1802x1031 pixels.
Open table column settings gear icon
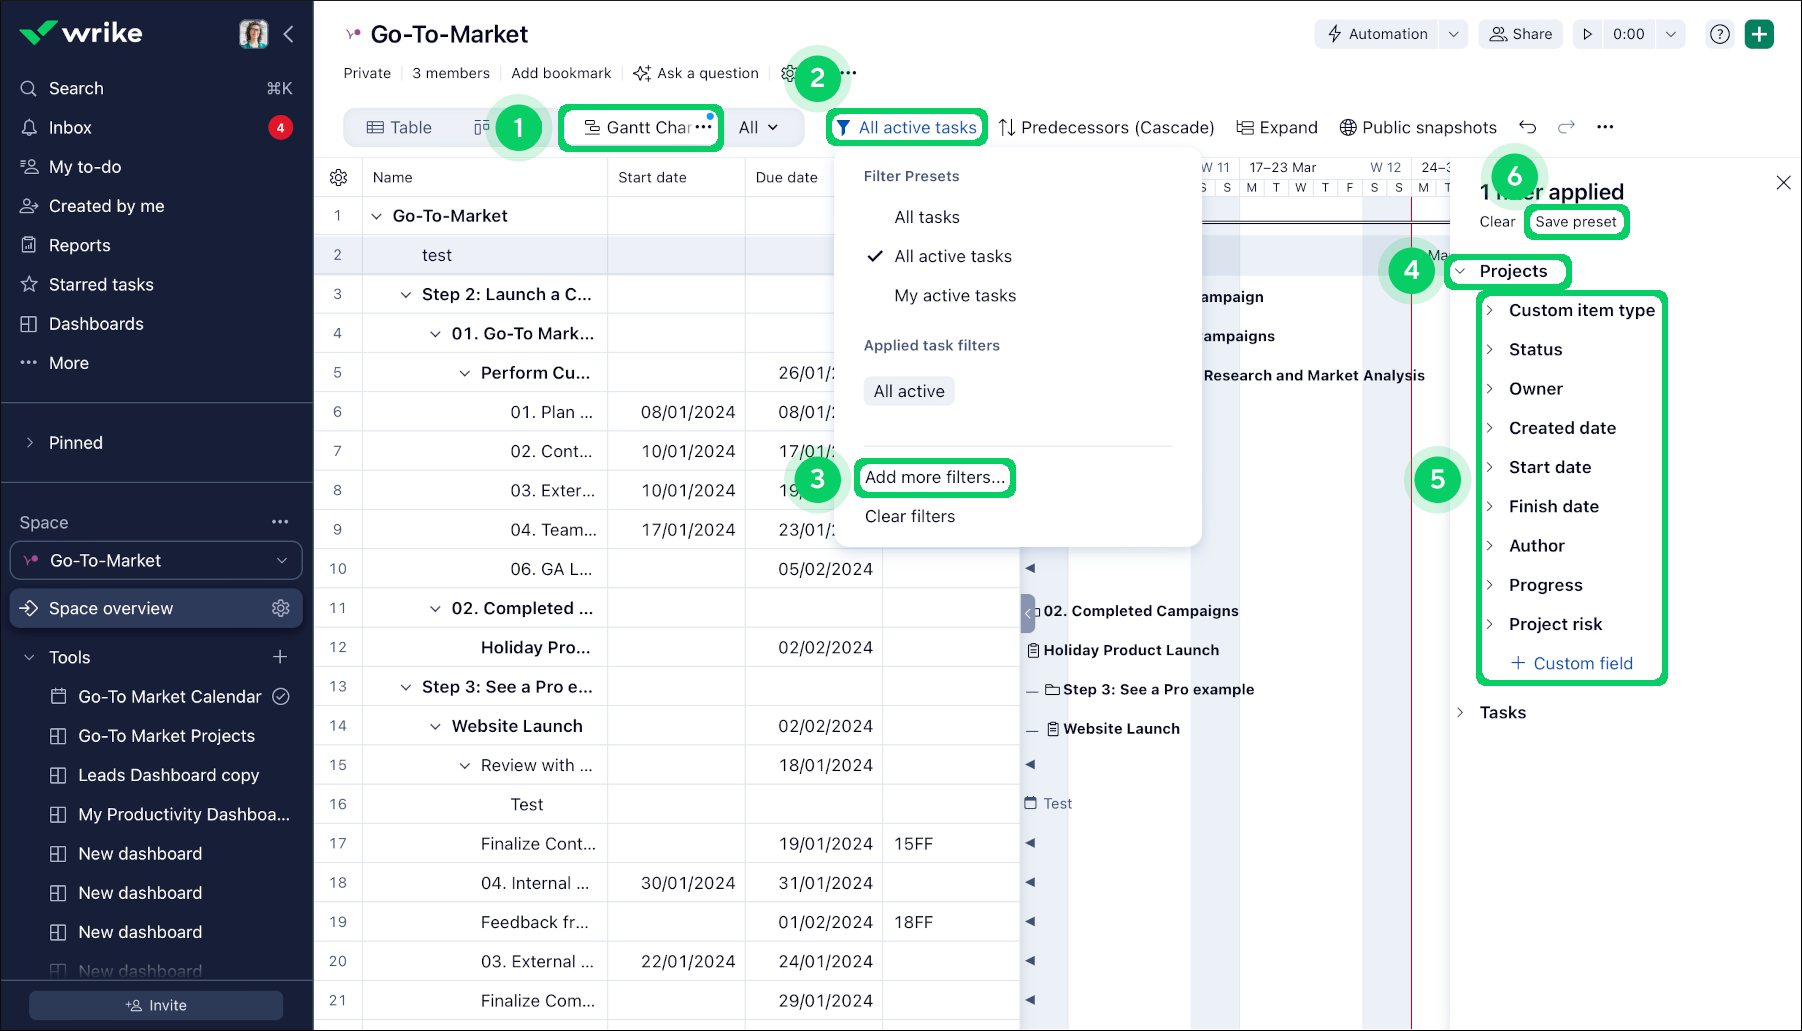(x=338, y=177)
